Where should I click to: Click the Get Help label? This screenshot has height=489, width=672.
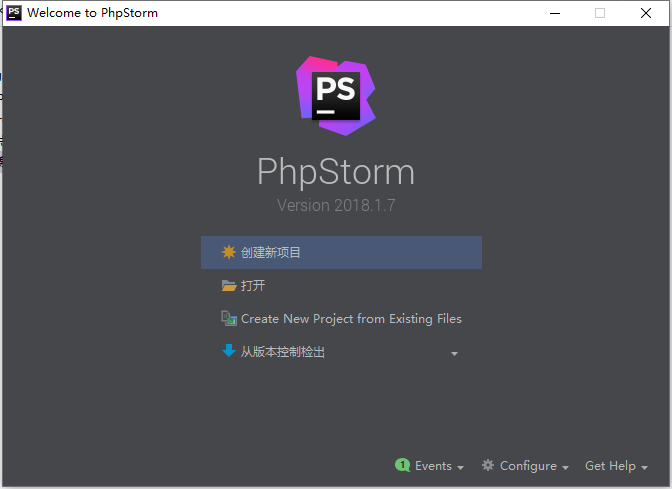pos(610,466)
